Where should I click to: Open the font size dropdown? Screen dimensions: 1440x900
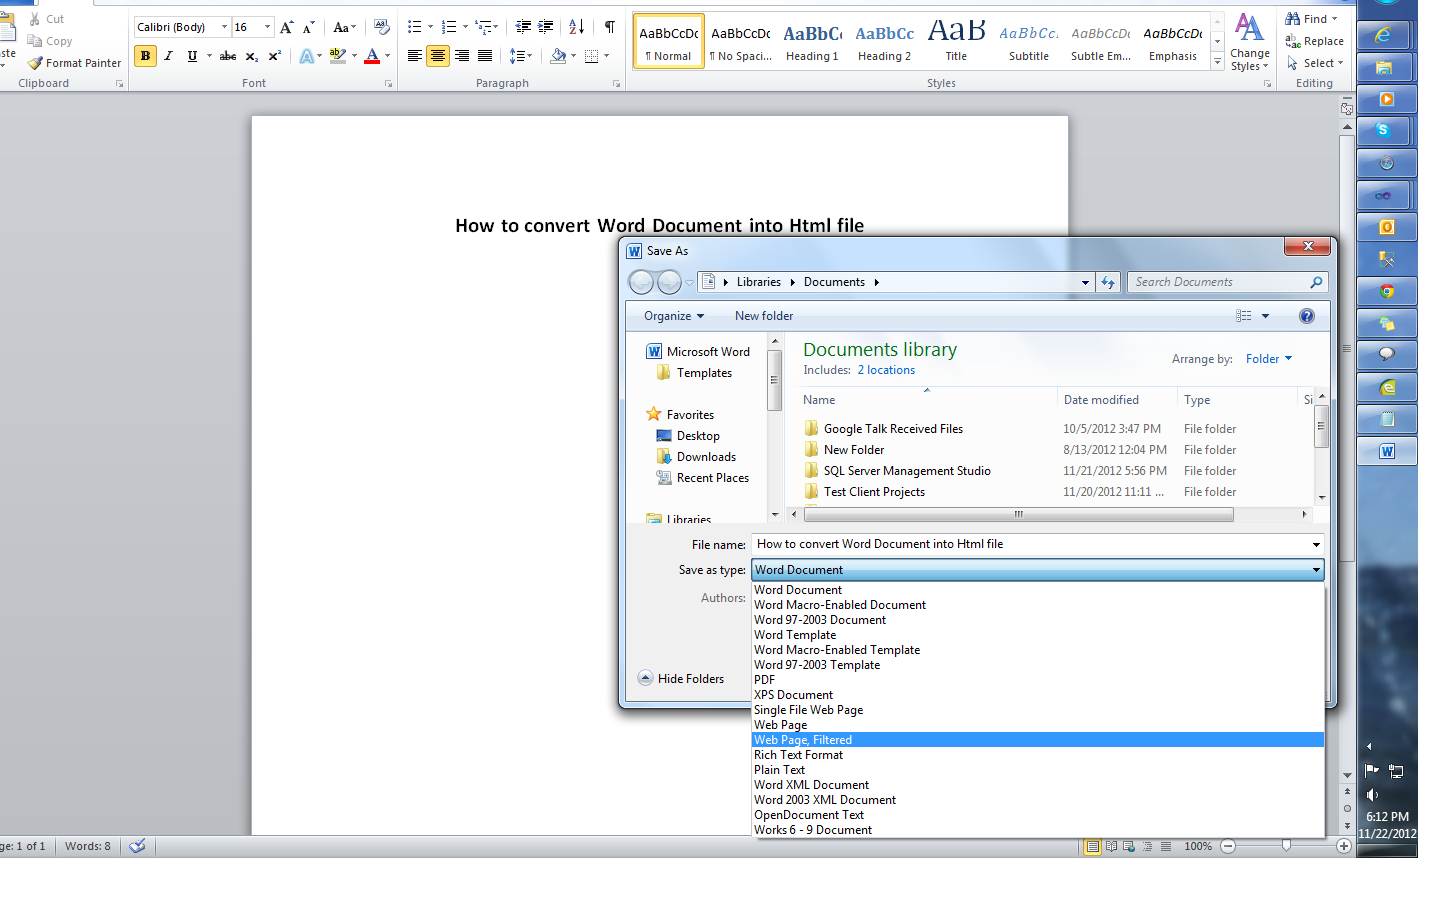tap(267, 27)
